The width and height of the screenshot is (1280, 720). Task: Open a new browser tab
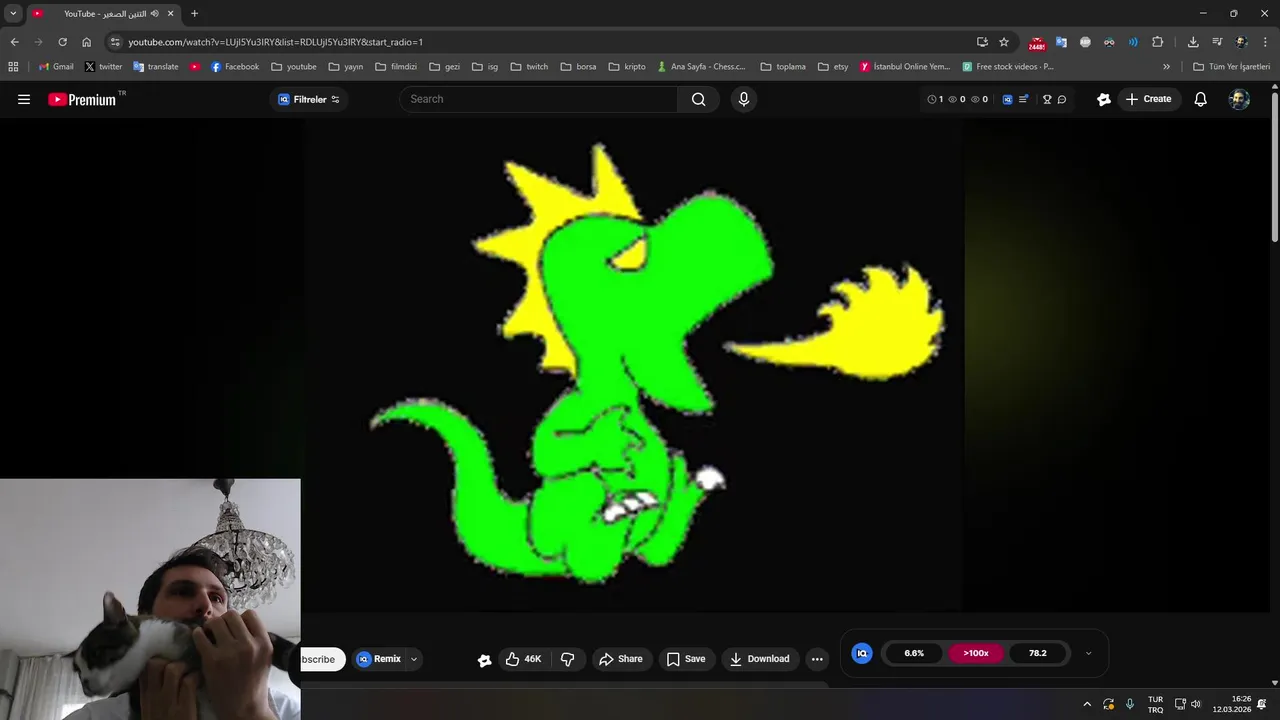tap(194, 14)
